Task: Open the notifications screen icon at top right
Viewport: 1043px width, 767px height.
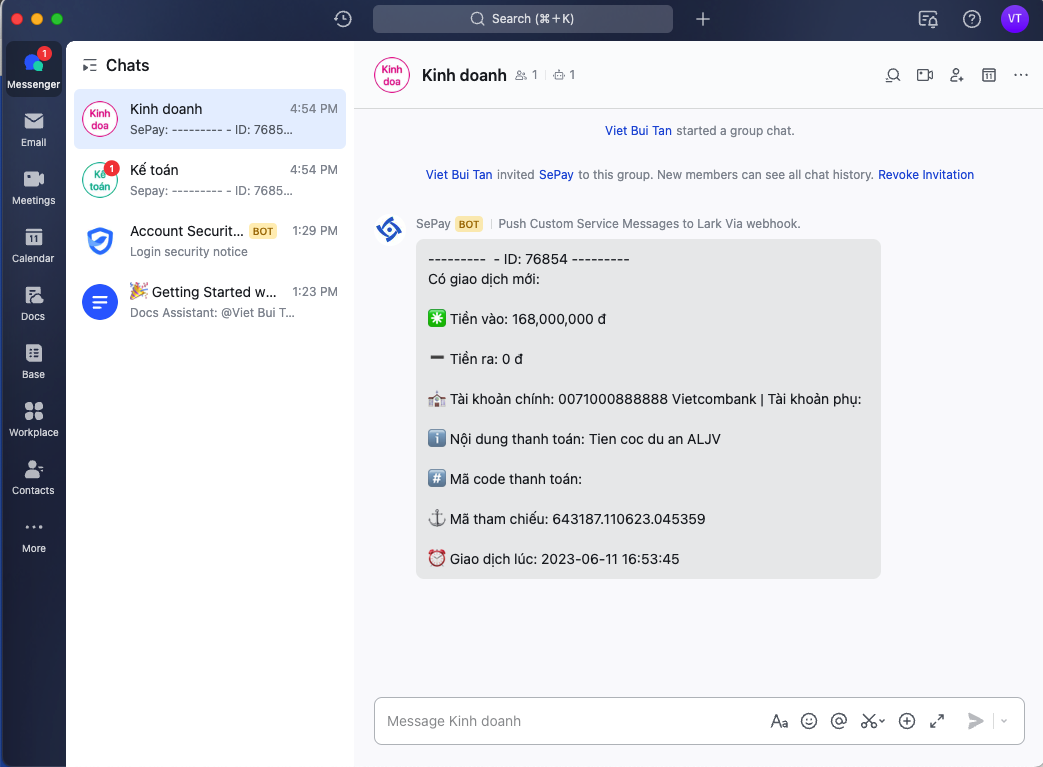Action: [x=928, y=19]
